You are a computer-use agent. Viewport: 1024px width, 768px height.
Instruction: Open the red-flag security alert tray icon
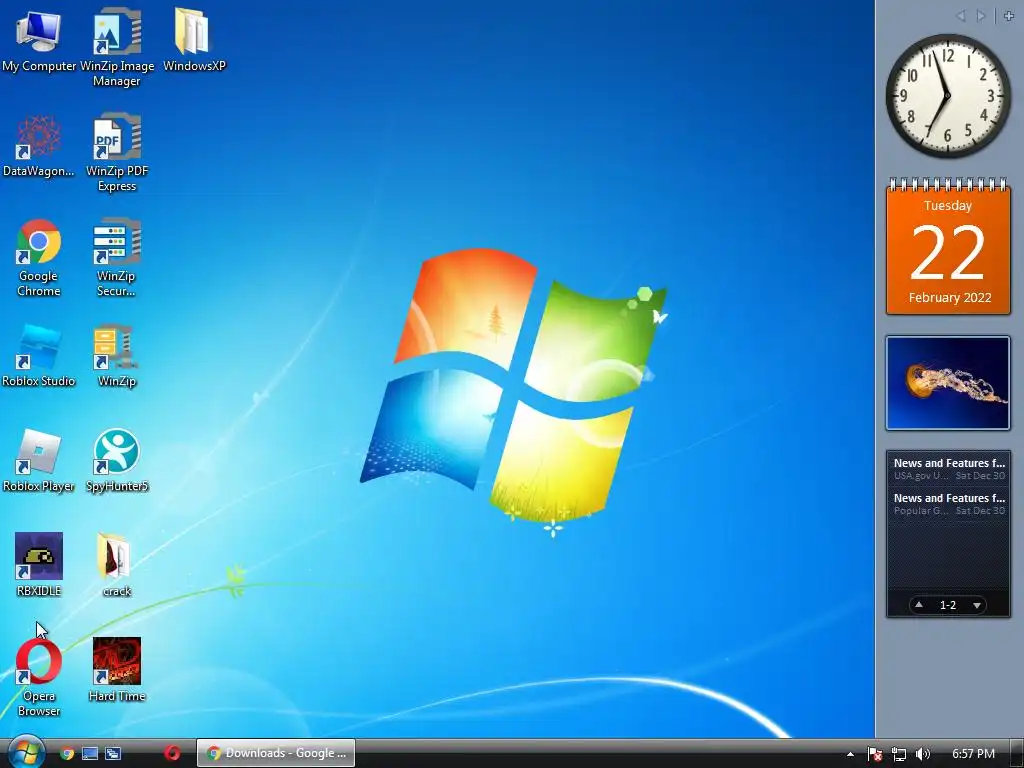coord(875,754)
